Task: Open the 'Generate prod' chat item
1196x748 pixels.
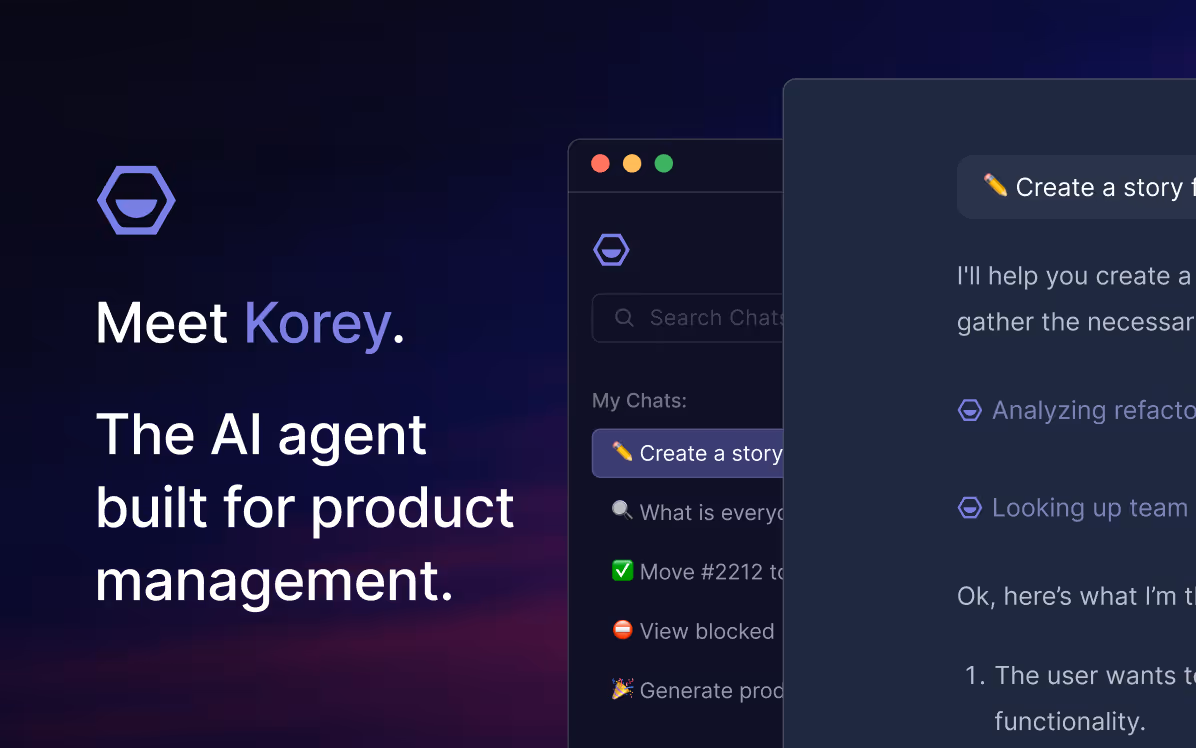Action: coord(697,690)
